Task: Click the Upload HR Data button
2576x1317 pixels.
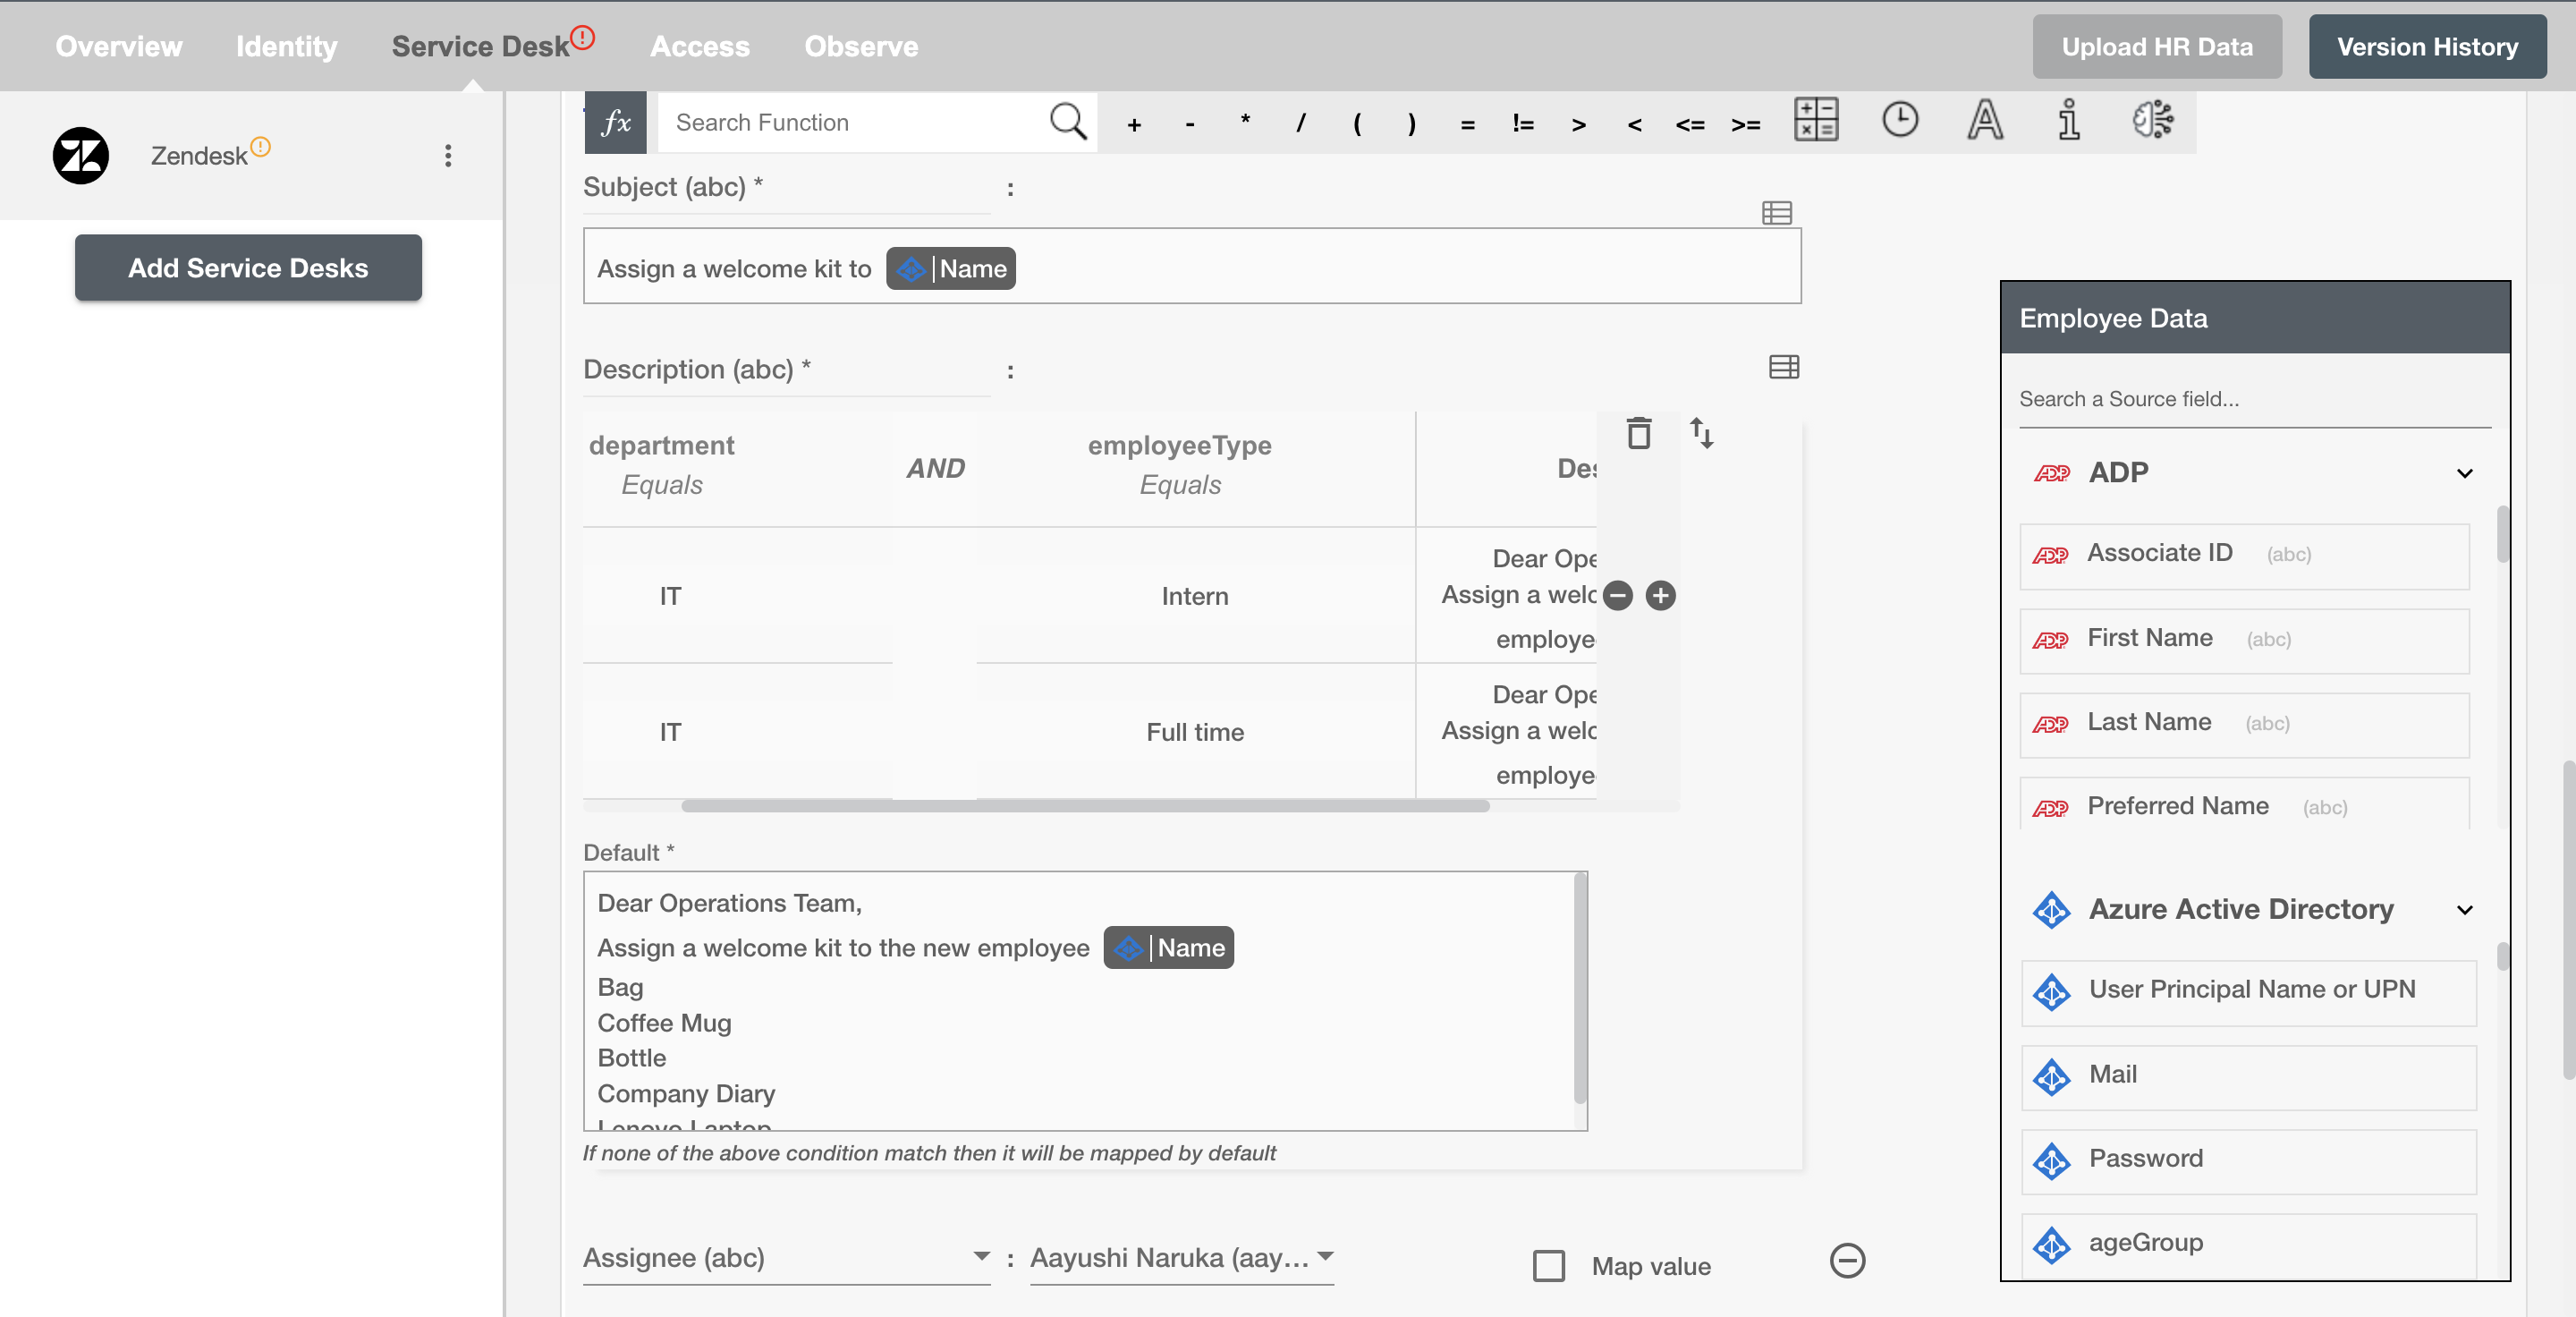Action: tap(2158, 46)
